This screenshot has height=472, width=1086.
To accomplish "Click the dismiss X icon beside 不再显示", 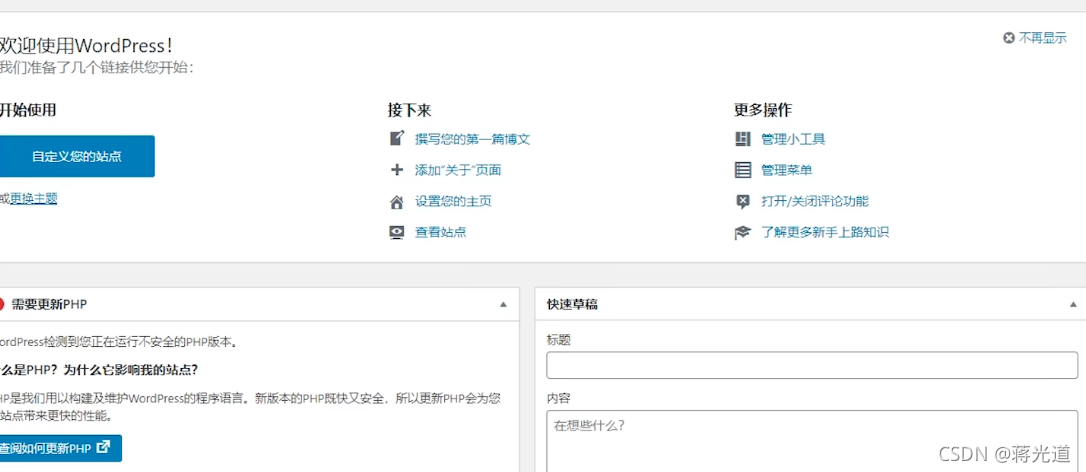I will pos(1008,38).
